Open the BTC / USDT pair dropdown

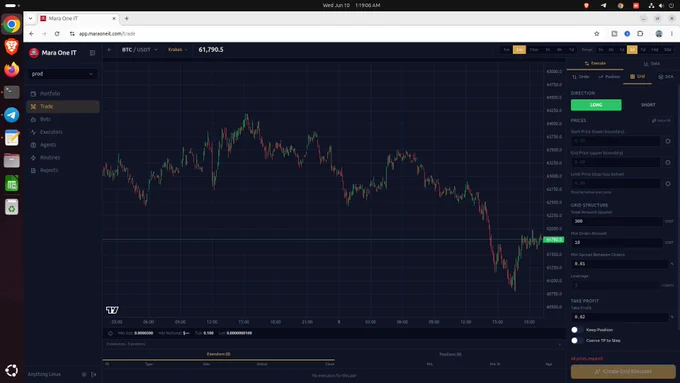pos(139,50)
